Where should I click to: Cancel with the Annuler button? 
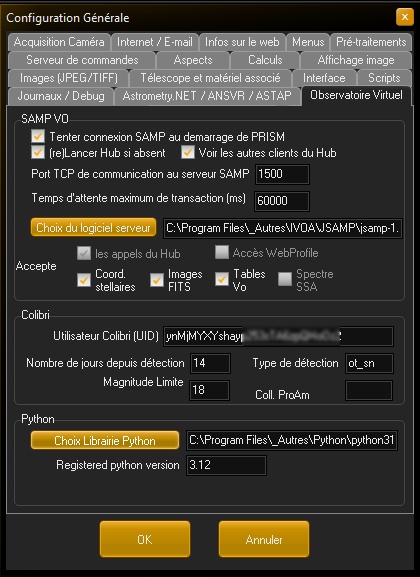(x=264, y=539)
